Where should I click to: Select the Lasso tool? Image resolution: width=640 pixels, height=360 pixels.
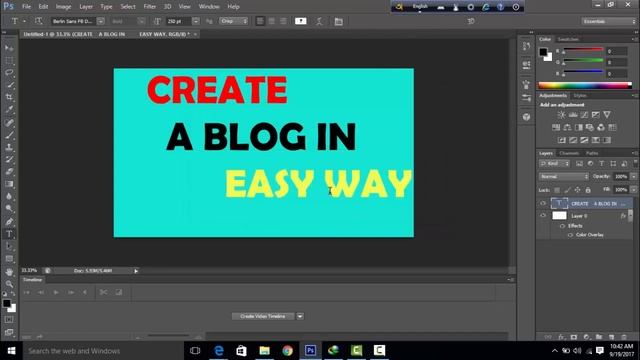[9, 73]
